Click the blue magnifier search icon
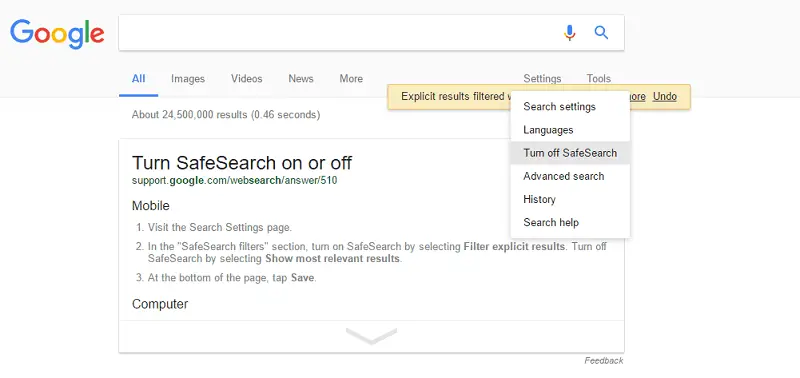This screenshot has width=800, height=378. [x=602, y=33]
